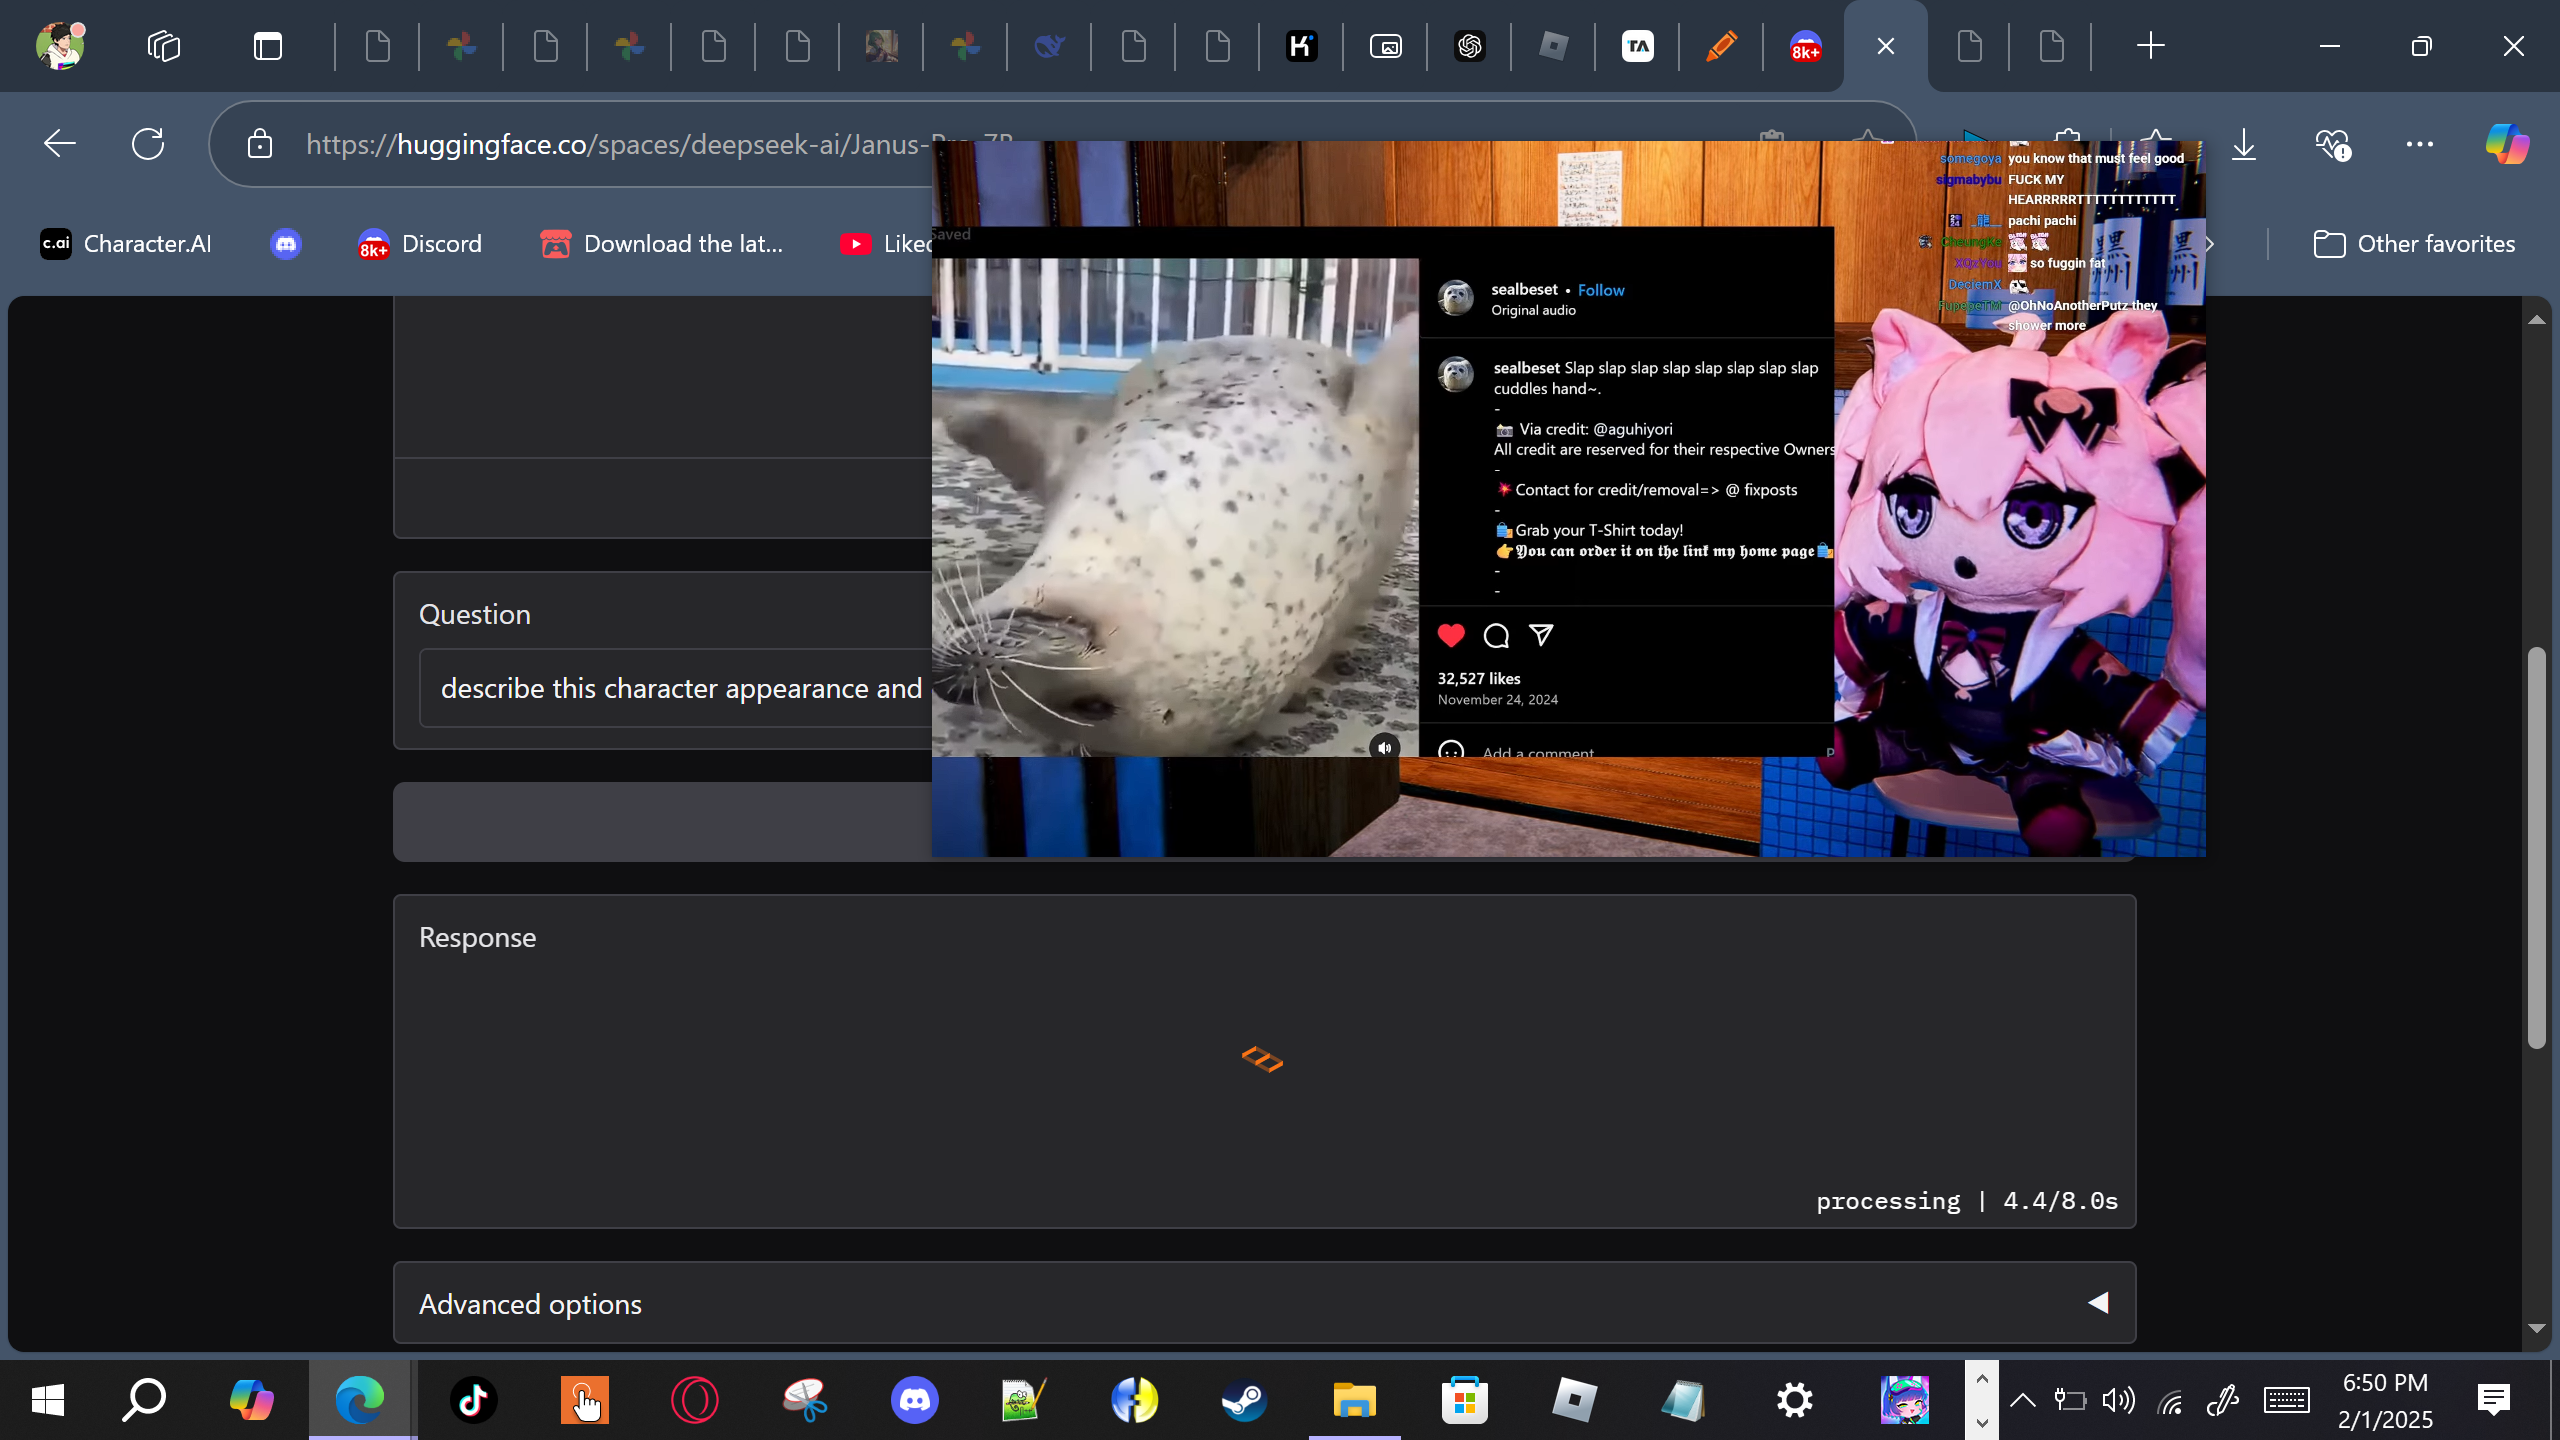This screenshot has height=1440, width=2560.
Task: Switch to the ChatGPT browser tab
Action: (1470, 46)
